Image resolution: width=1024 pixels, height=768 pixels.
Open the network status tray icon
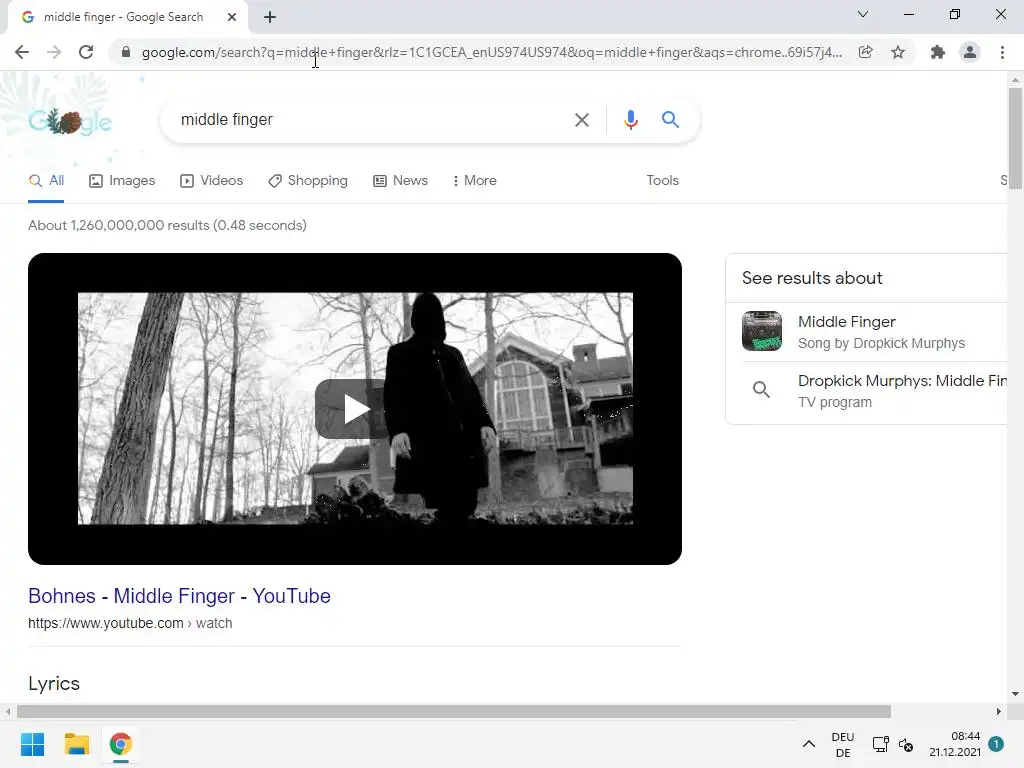[880, 744]
